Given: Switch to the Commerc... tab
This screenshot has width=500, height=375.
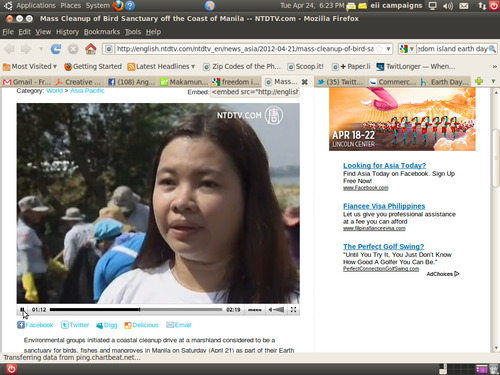Looking at the screenshot, I should pyautogui.click(x=393, y=82).
